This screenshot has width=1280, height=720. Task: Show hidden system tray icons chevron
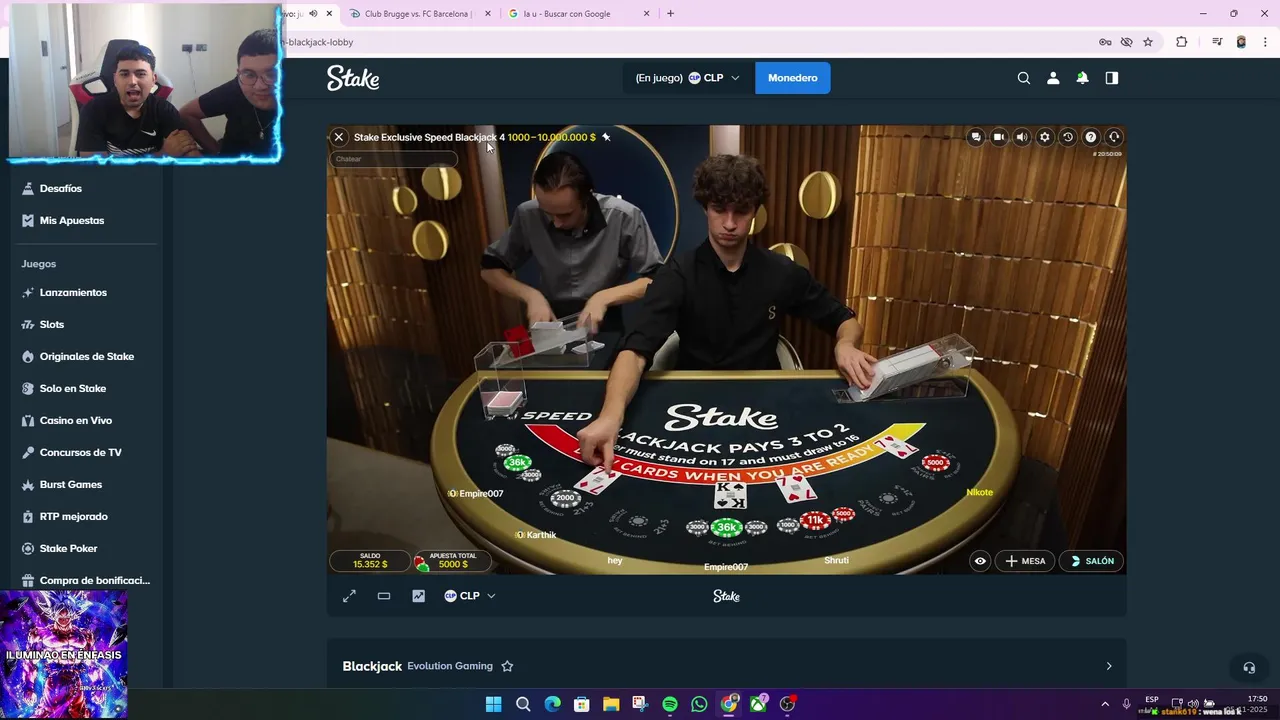tap(1105, 704)
